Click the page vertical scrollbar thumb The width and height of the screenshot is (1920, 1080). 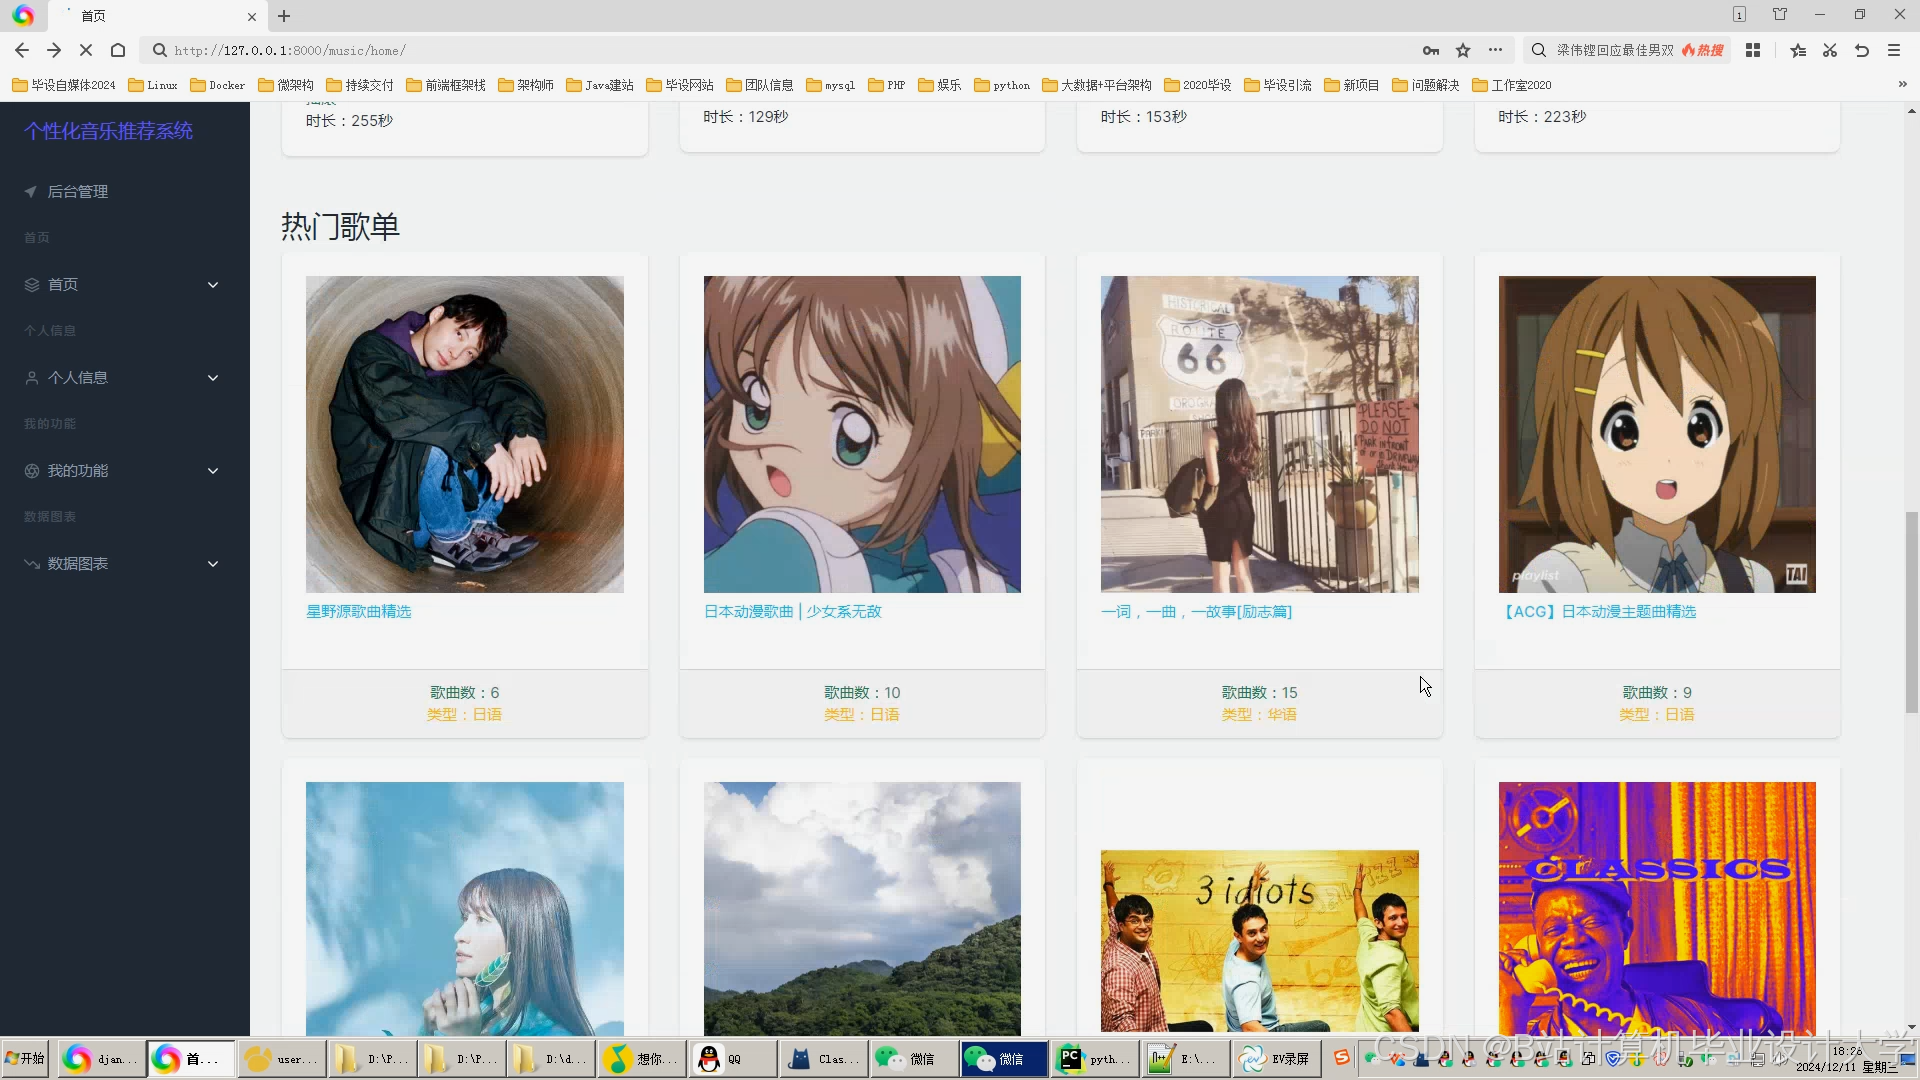click(x=1911, y=612)
